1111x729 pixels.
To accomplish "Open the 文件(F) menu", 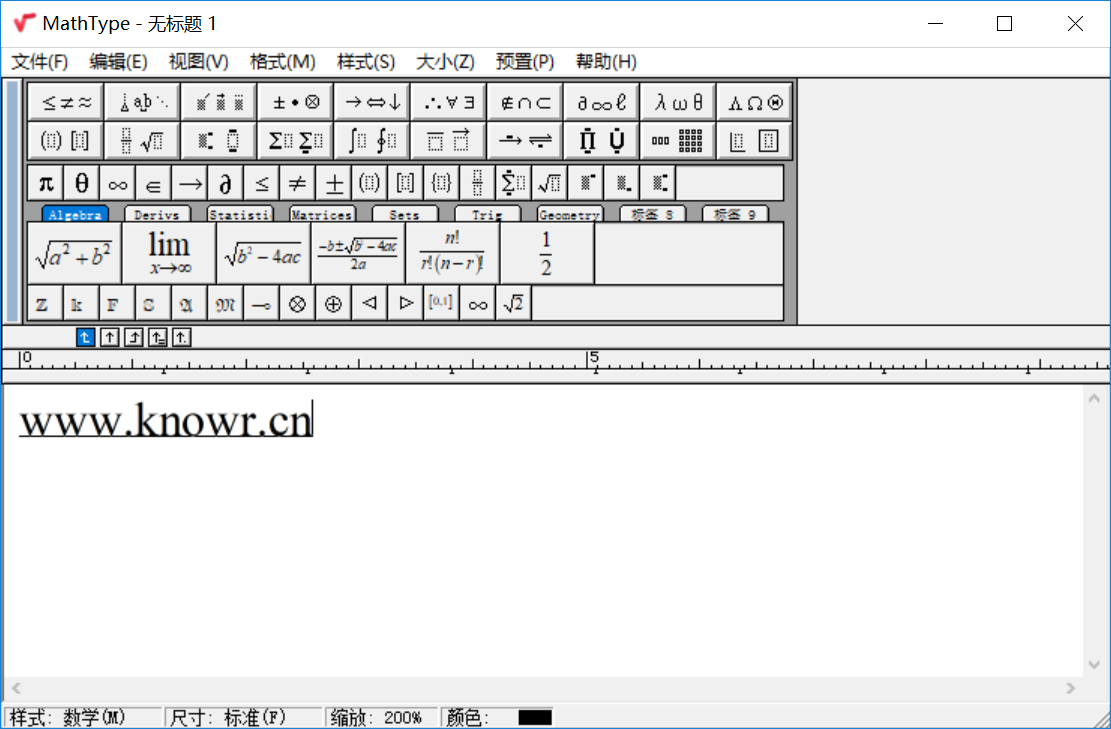I will (40, 62).
